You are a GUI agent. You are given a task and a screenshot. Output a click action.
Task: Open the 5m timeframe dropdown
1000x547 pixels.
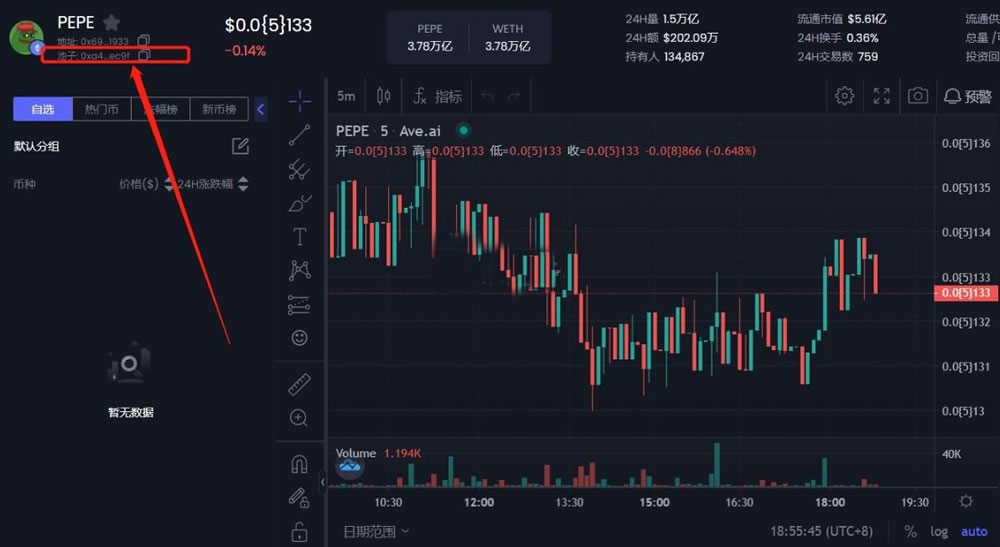pos(346,96)
